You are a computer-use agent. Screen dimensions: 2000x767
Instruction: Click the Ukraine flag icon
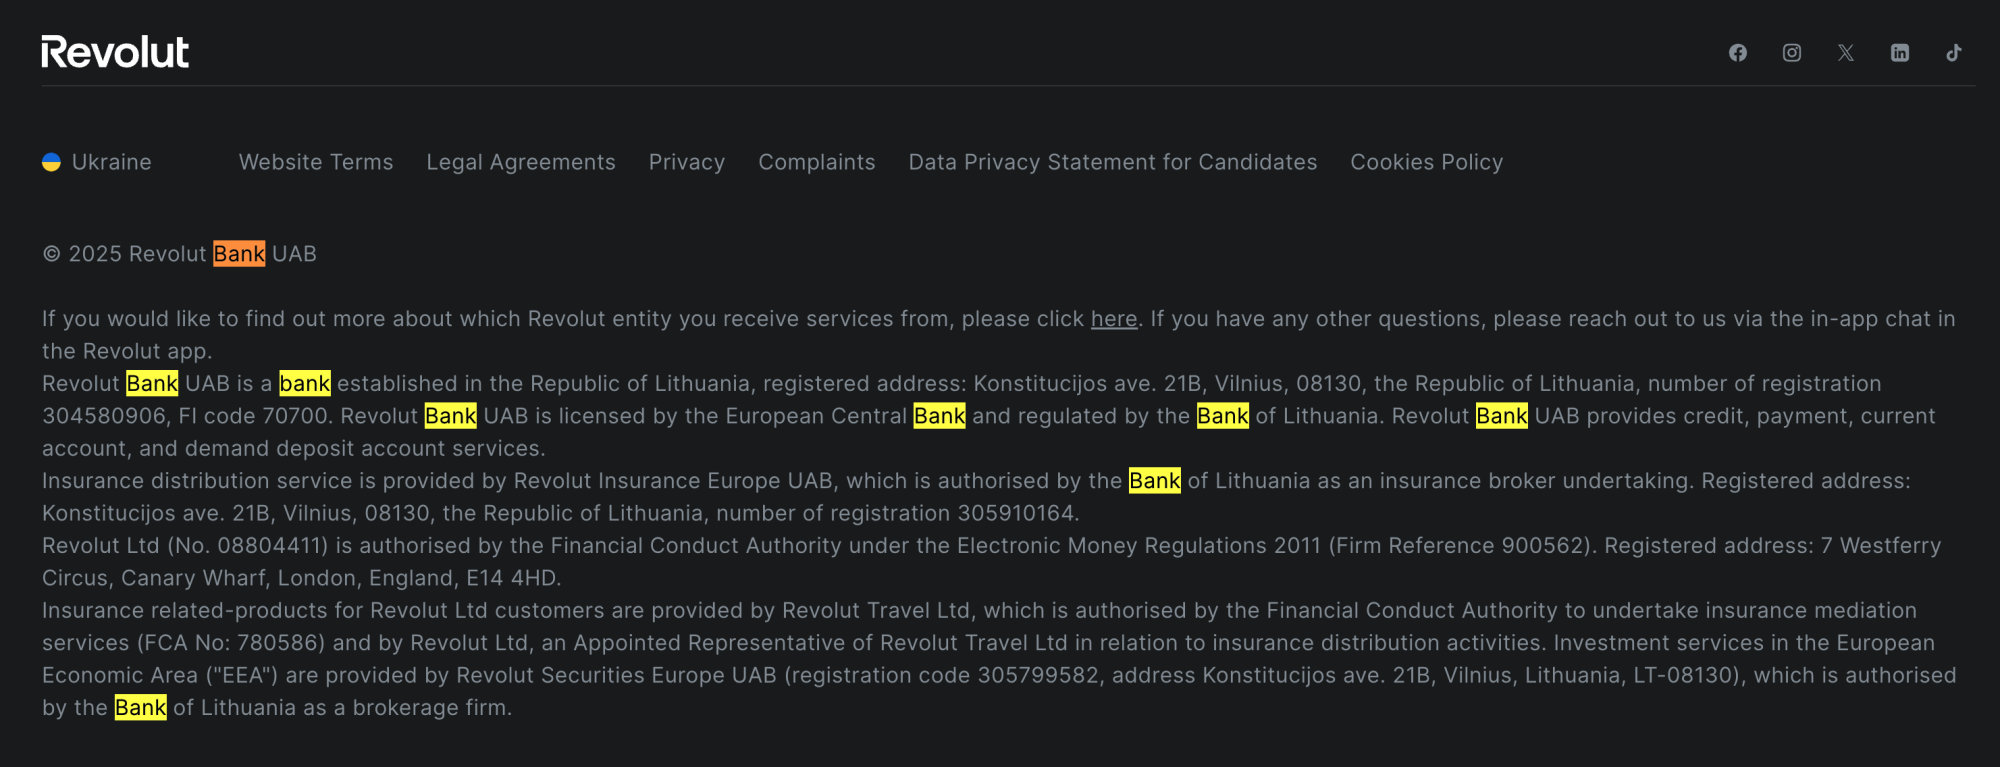tap(52, 162)
